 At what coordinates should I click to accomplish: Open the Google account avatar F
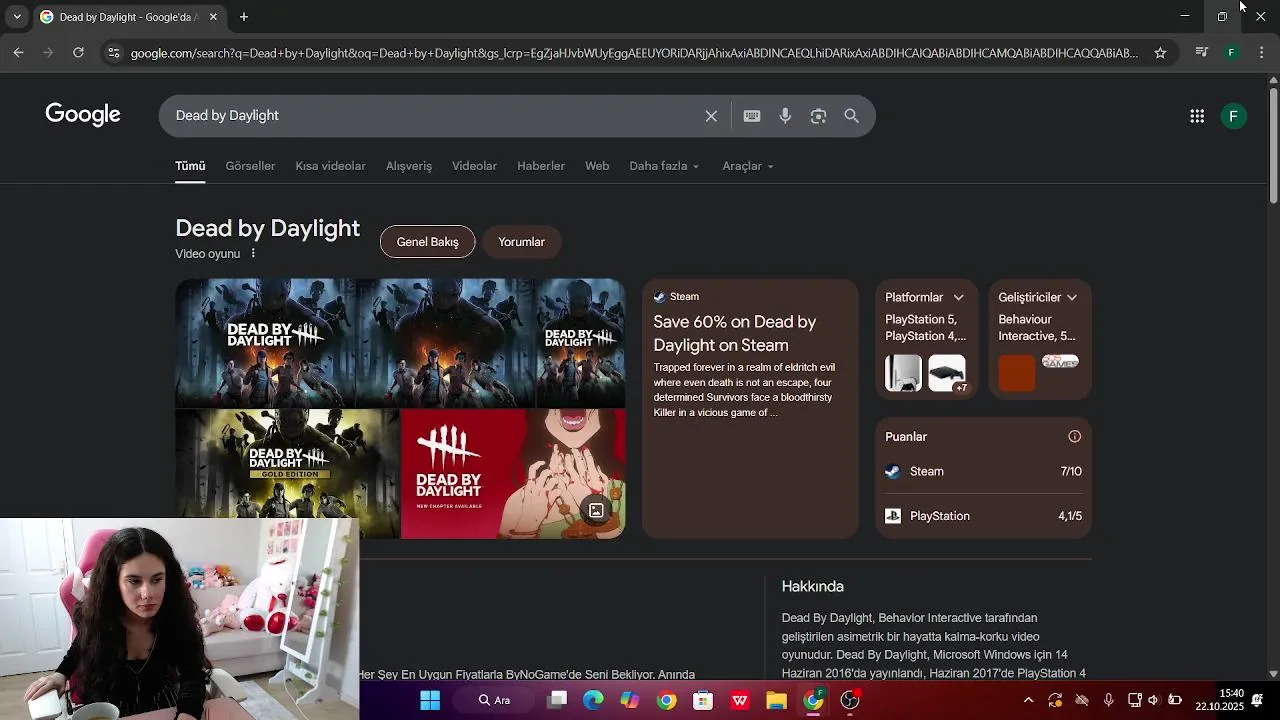click(1234, 116)
